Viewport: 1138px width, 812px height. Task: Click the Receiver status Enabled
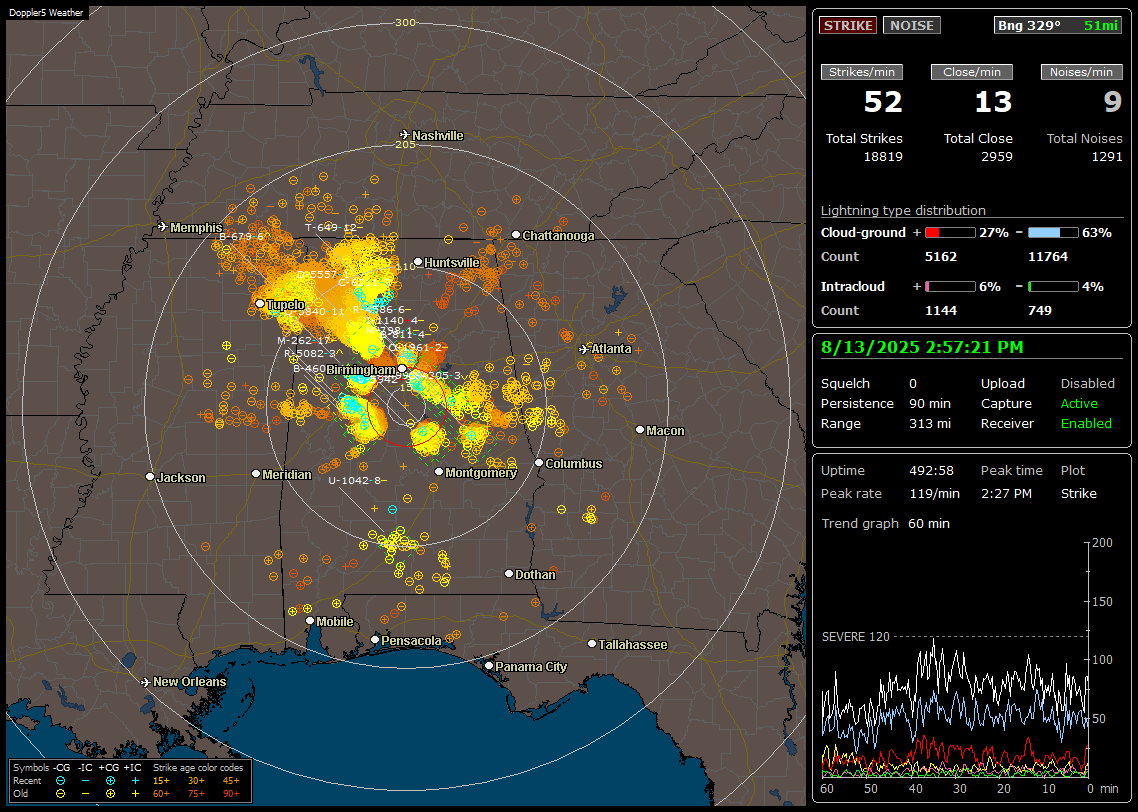click(x=1086, y=424)
